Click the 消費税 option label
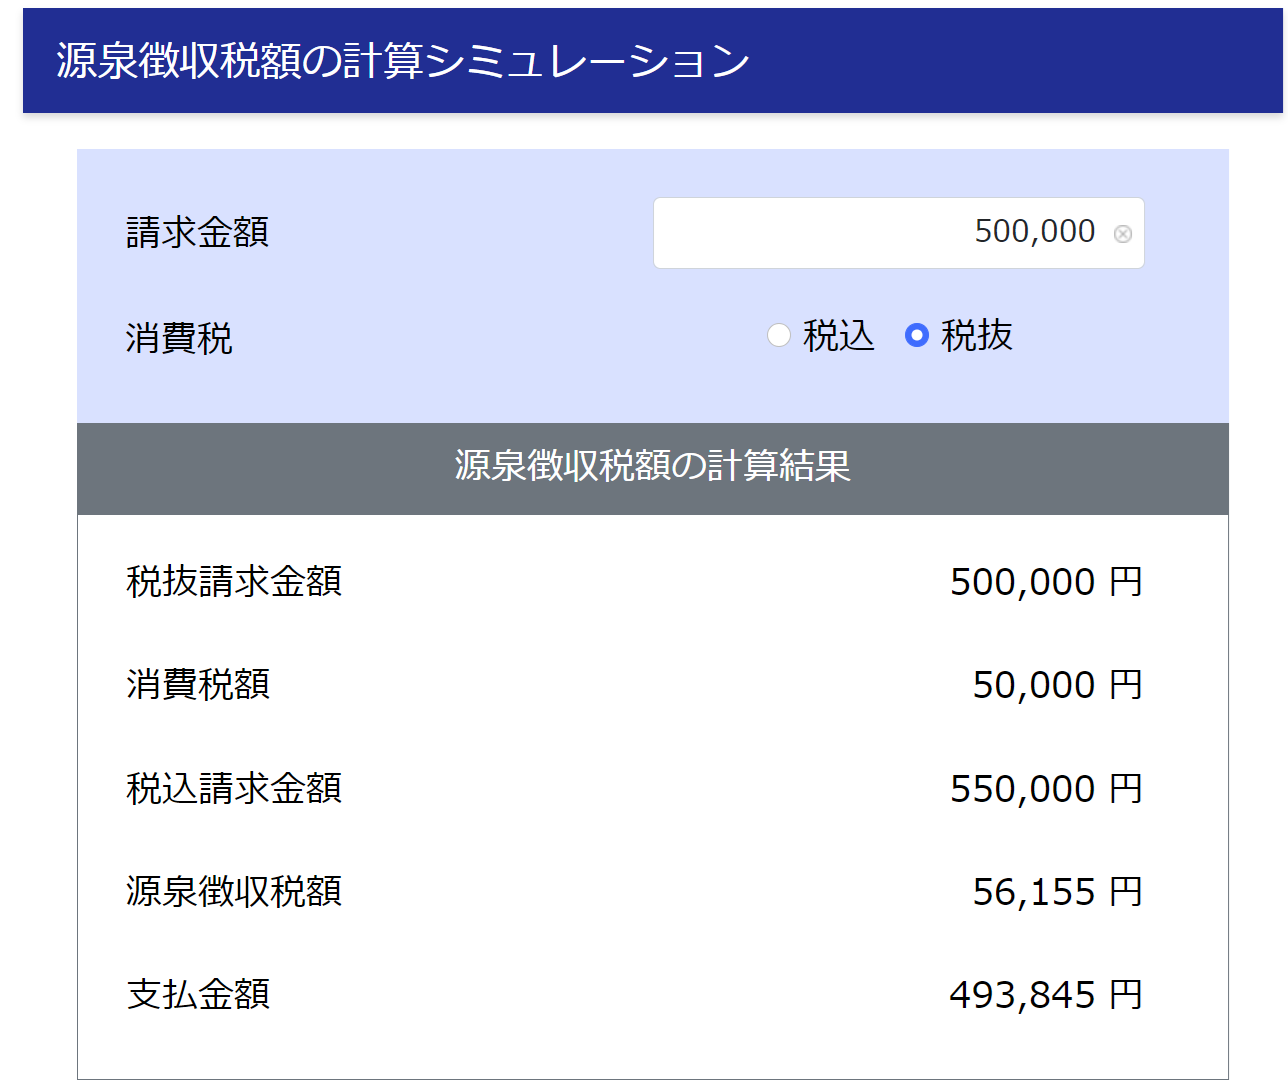The width and height of the screenshot is (1288, 1080). [x=179, y=339]
